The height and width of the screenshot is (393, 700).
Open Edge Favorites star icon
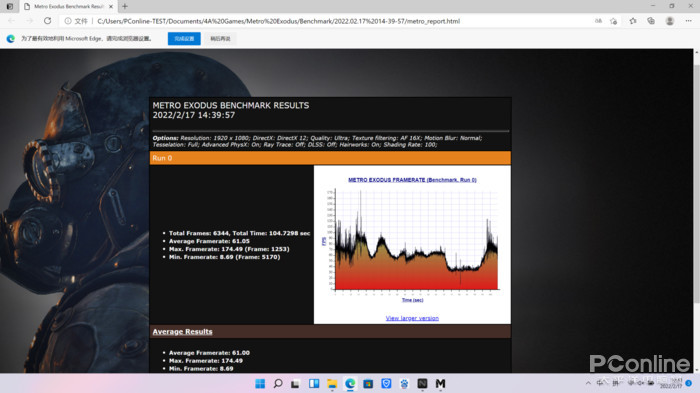tap(633, 21)
